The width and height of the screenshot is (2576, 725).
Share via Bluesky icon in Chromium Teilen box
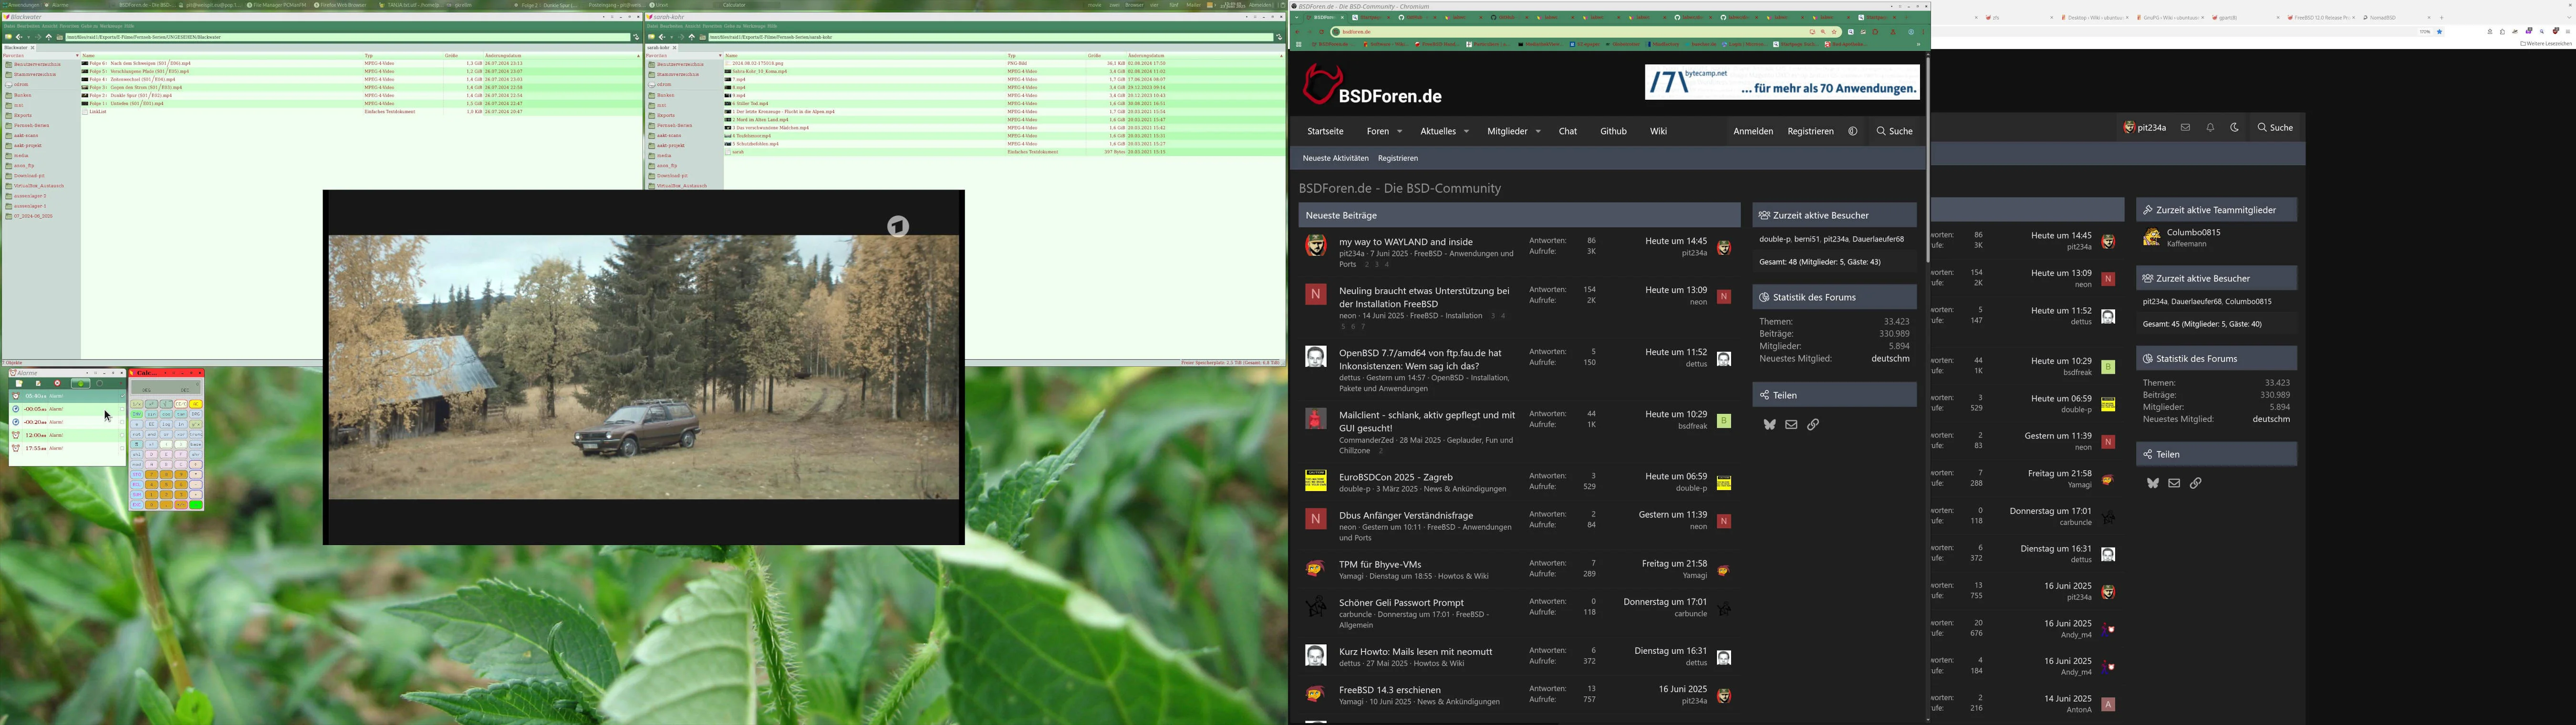[1769, 425]
